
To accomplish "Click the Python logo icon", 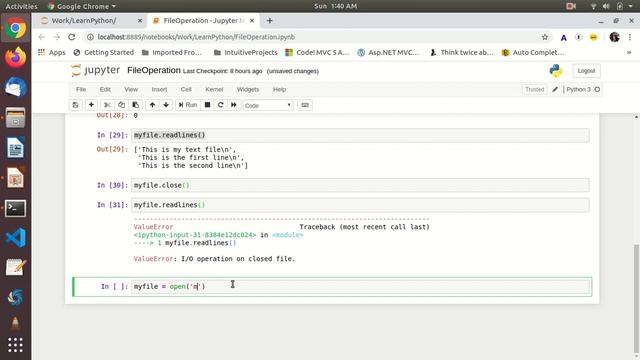I will [x=556, y=71].
